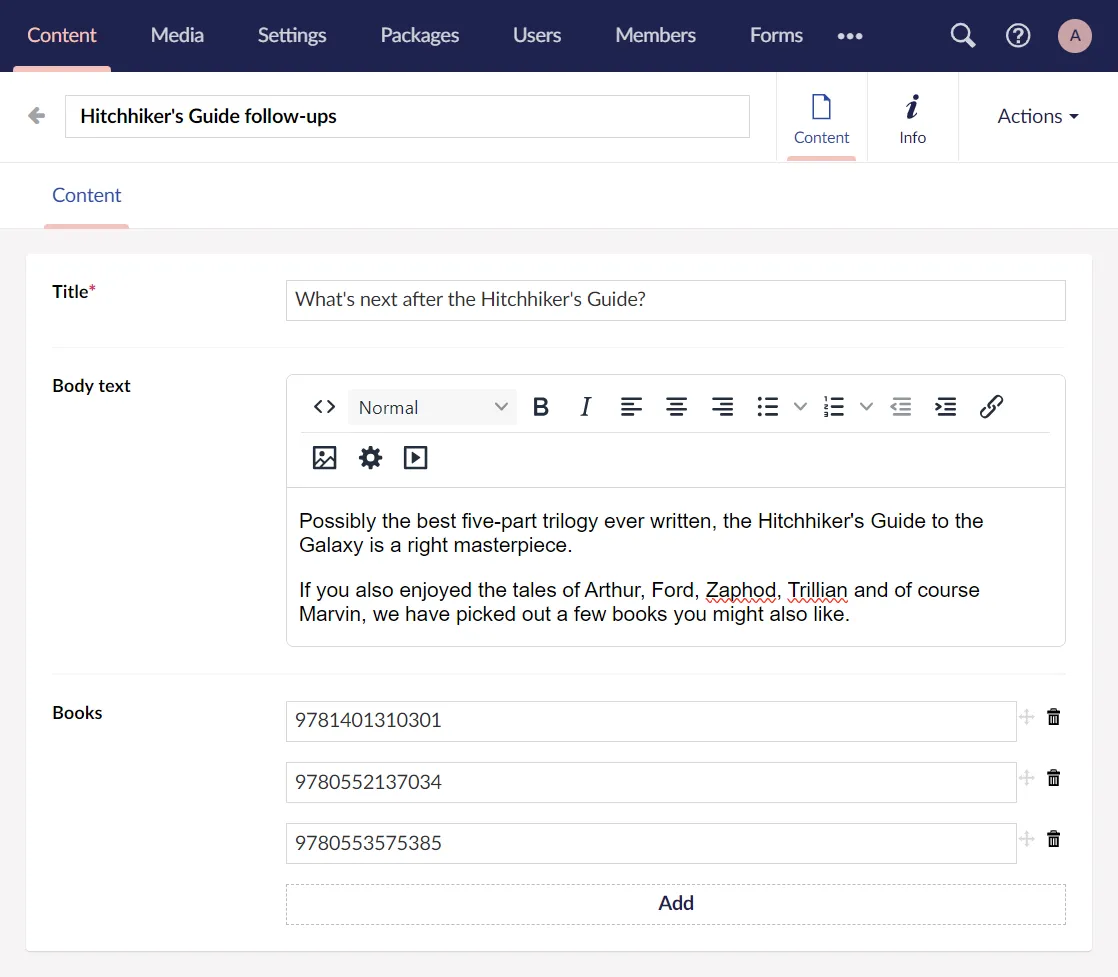Switch to the Info tab
This screenshot has width=1118, height=977.
click(912, 117)
